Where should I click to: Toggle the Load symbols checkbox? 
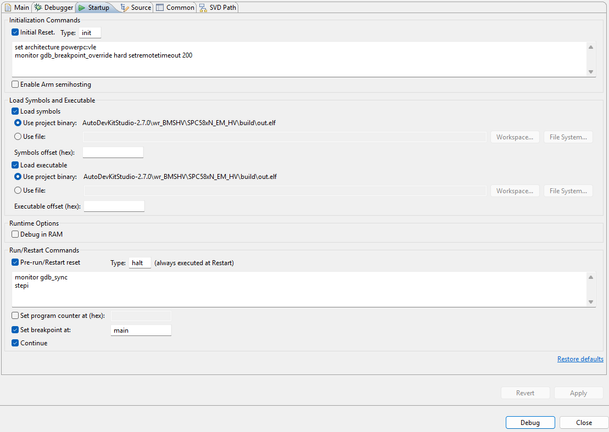click(15, 111)
